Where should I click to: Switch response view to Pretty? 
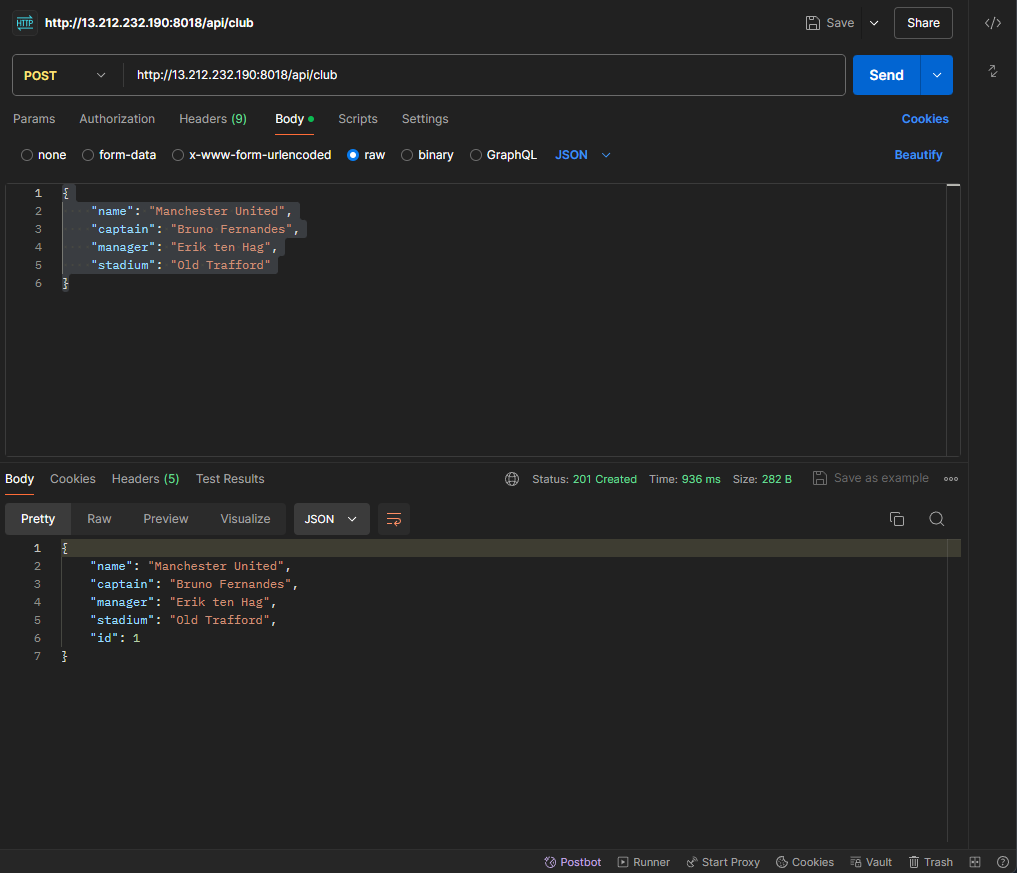click(38, 519)
